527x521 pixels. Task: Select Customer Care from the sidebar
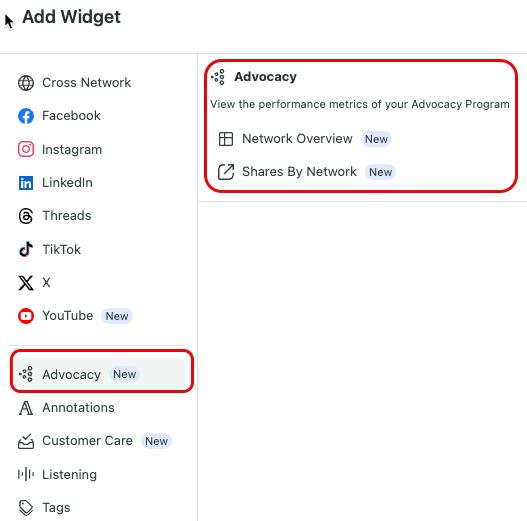click(99, 441)
